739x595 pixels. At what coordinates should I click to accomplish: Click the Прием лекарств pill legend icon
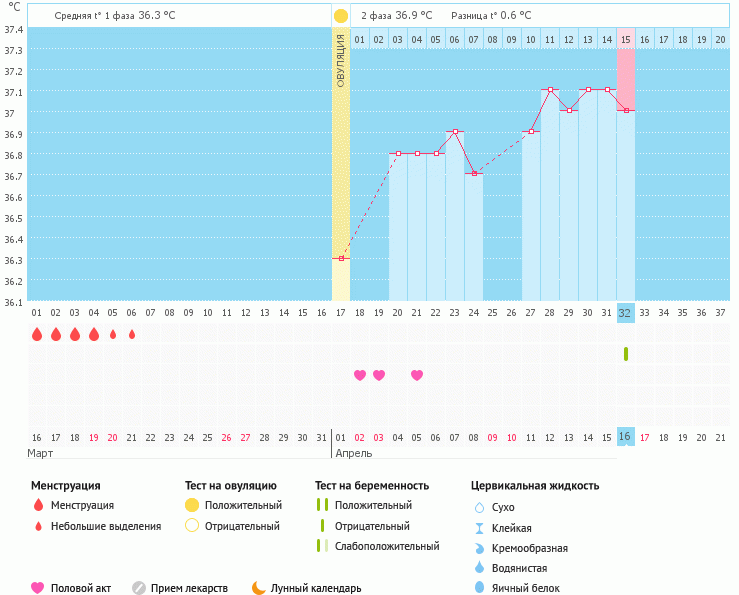[x=139, y=588]
